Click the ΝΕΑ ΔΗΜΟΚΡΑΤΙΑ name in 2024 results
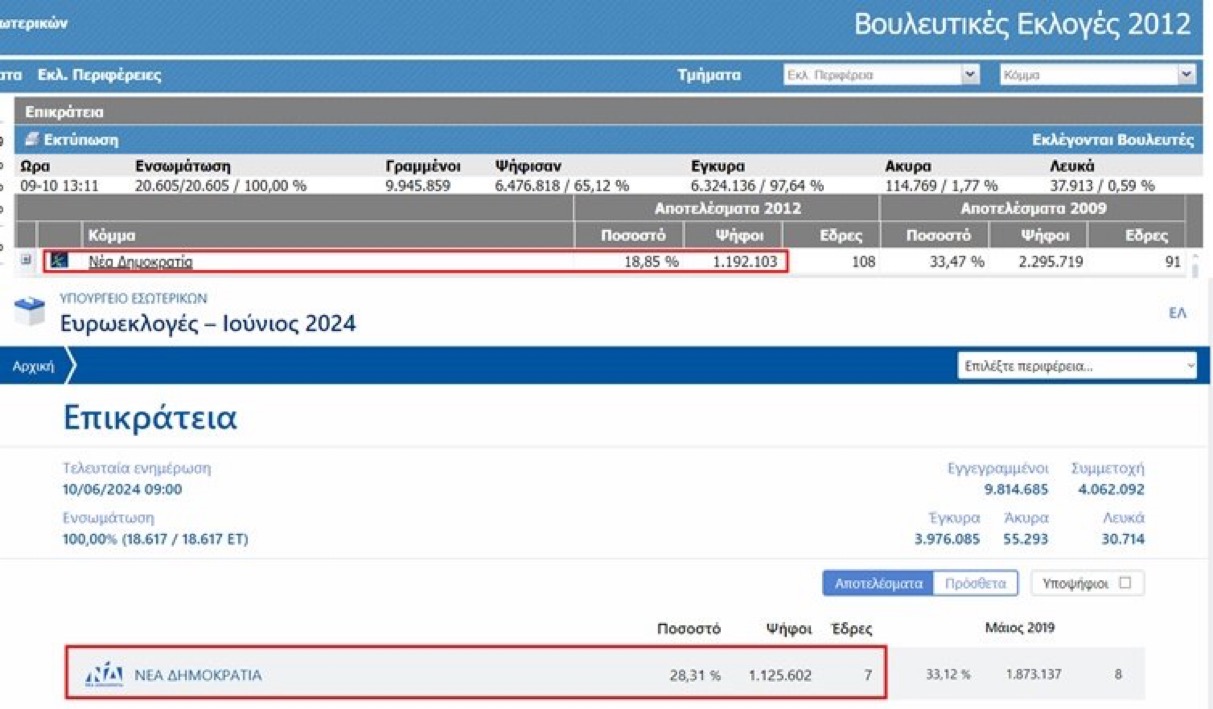 click(198, 675)
